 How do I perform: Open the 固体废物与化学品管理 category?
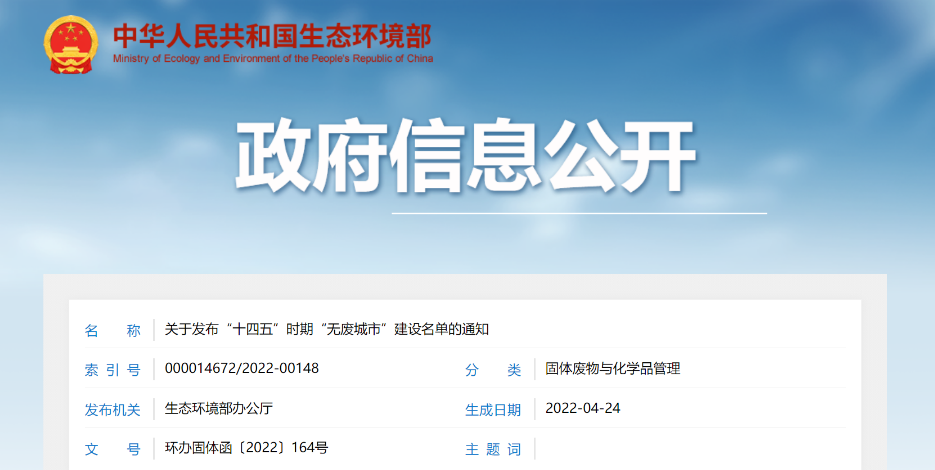point(612,368)
